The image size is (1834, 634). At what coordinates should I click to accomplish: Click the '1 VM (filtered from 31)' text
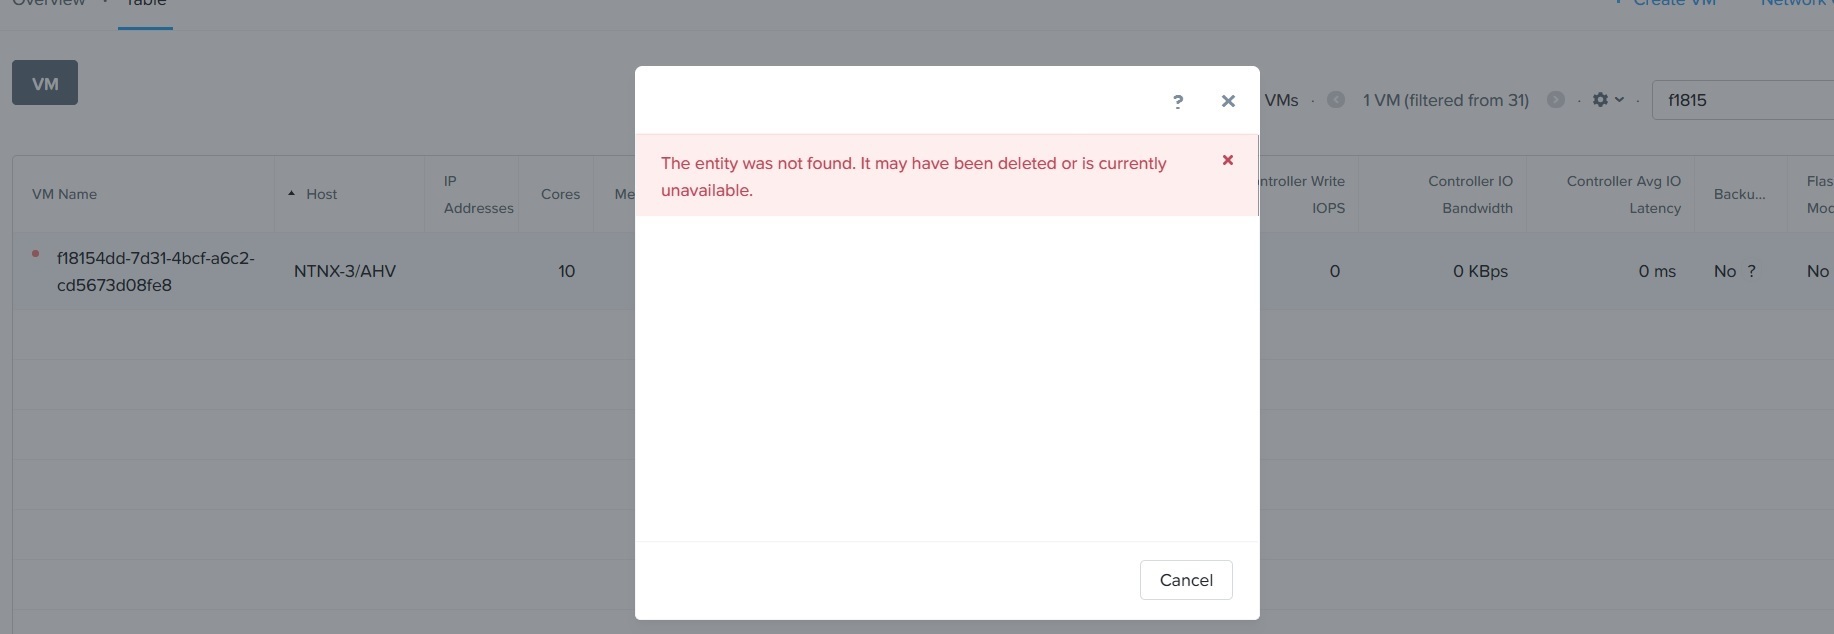[1446, 100]
